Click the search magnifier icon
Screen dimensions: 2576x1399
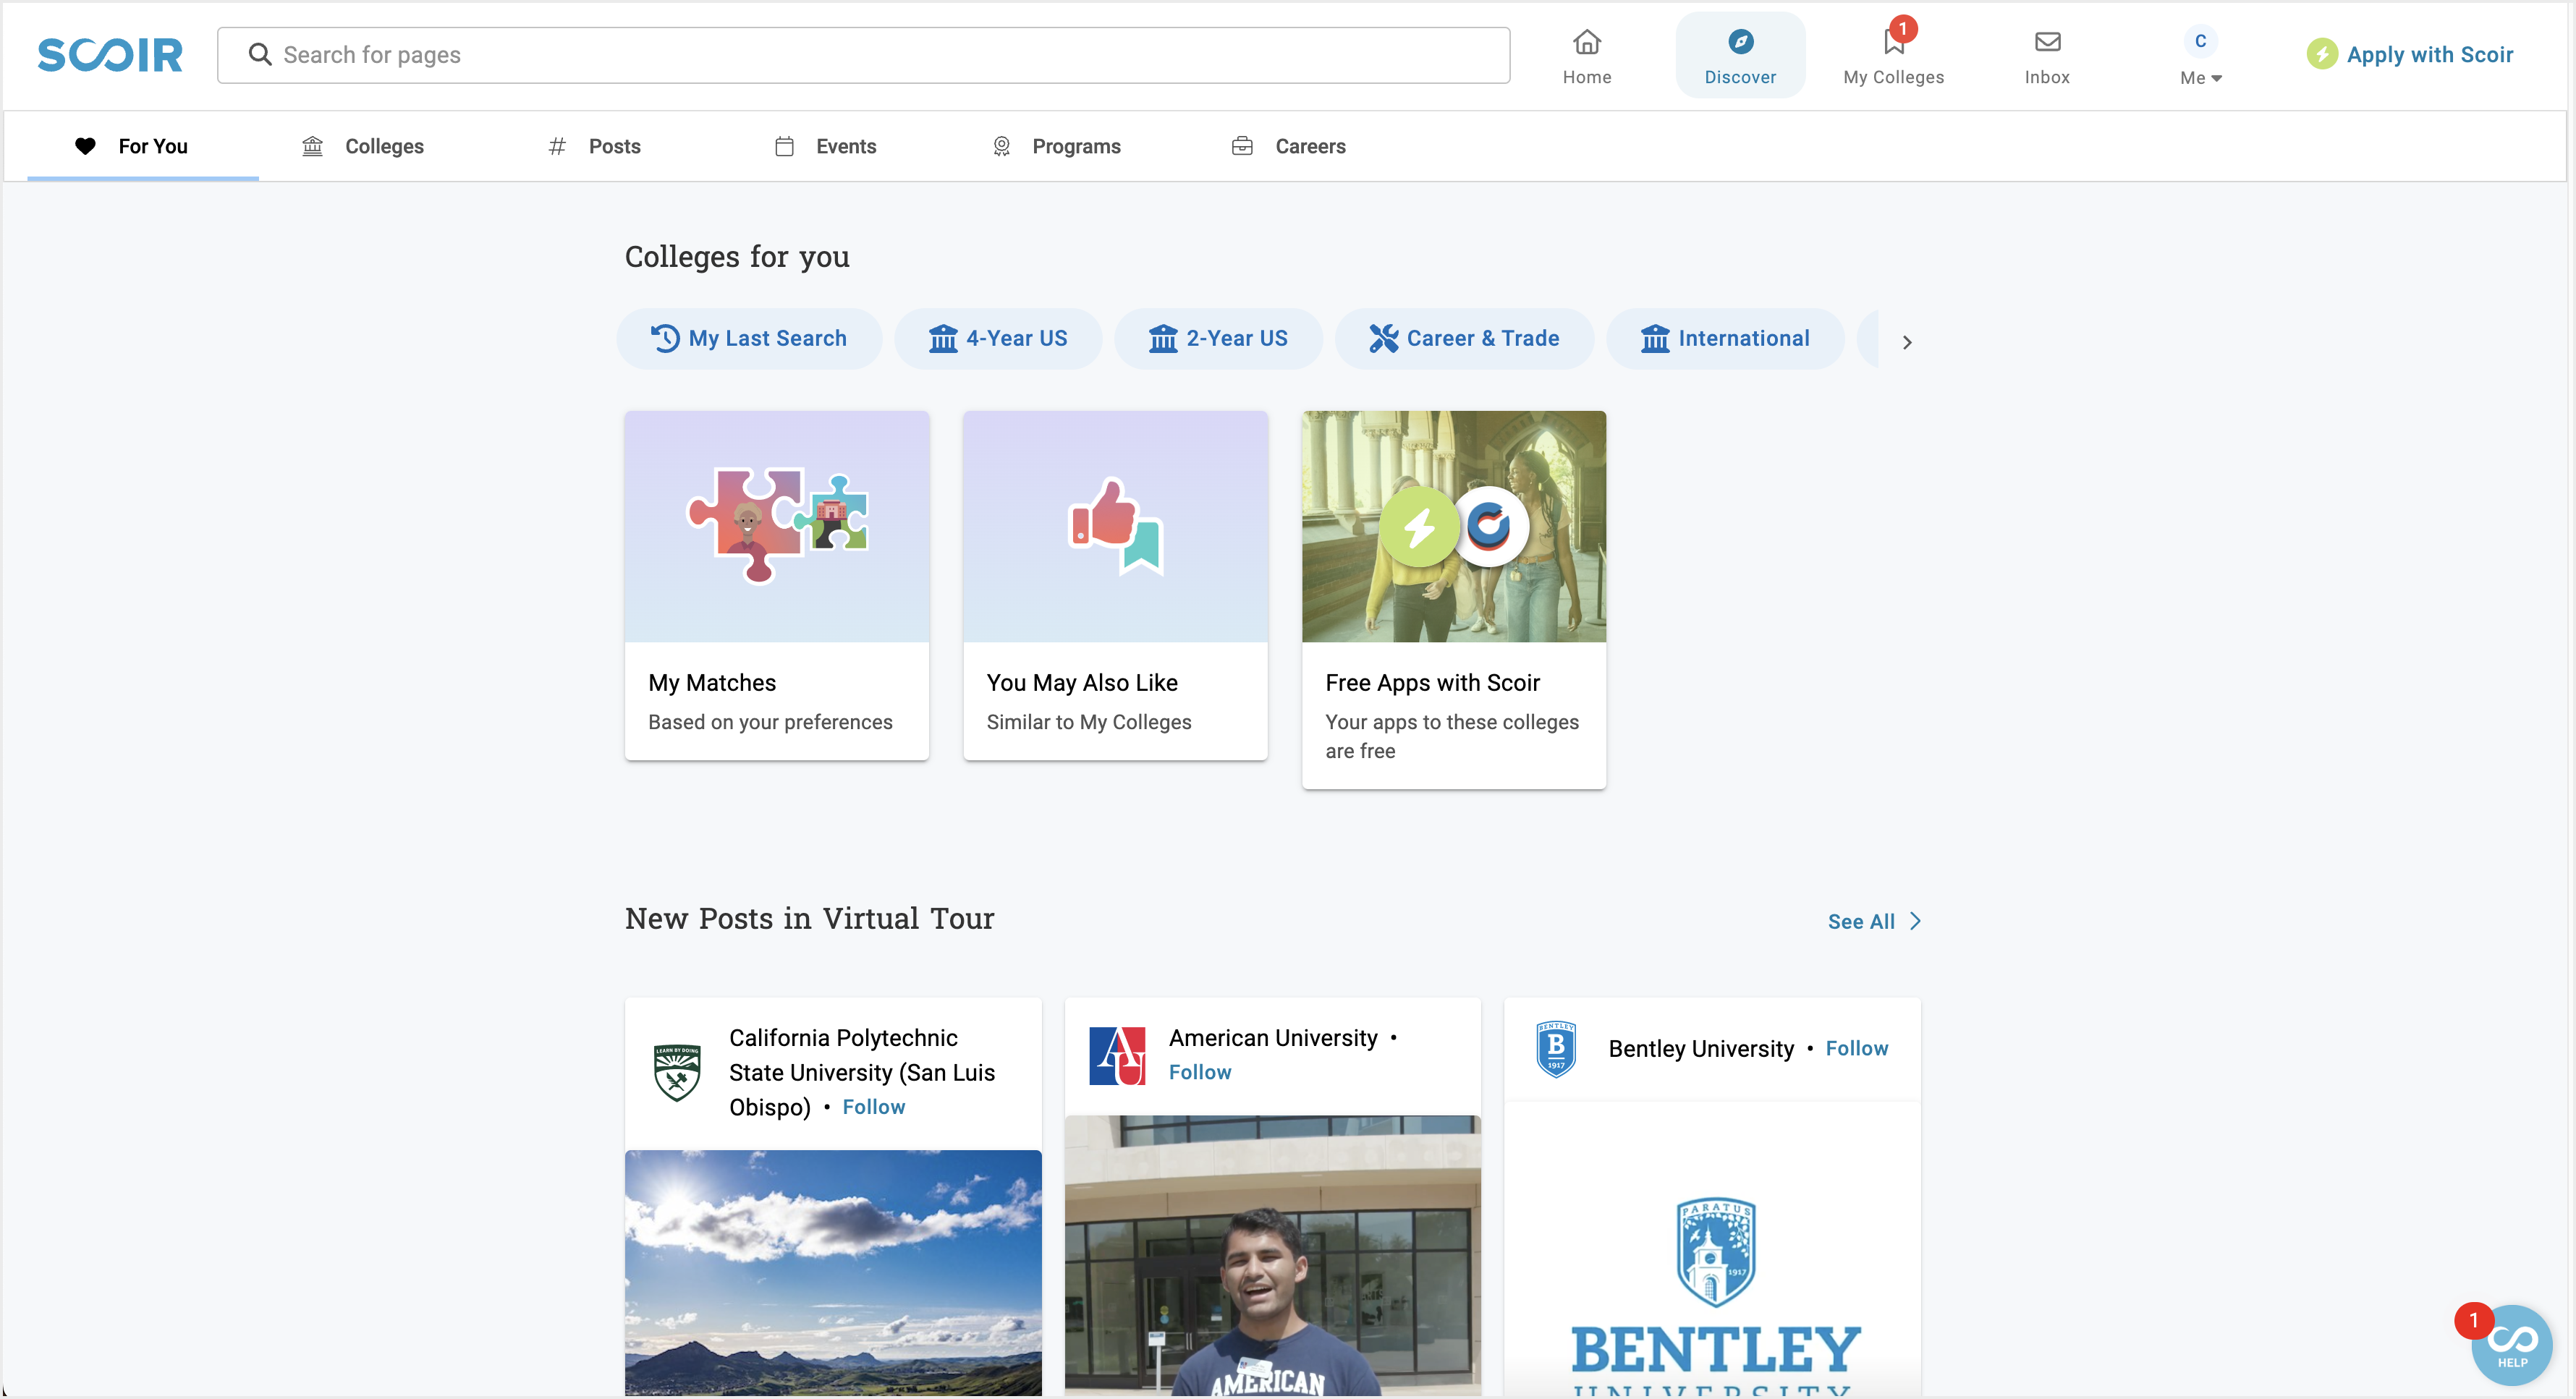click(260, 54)
